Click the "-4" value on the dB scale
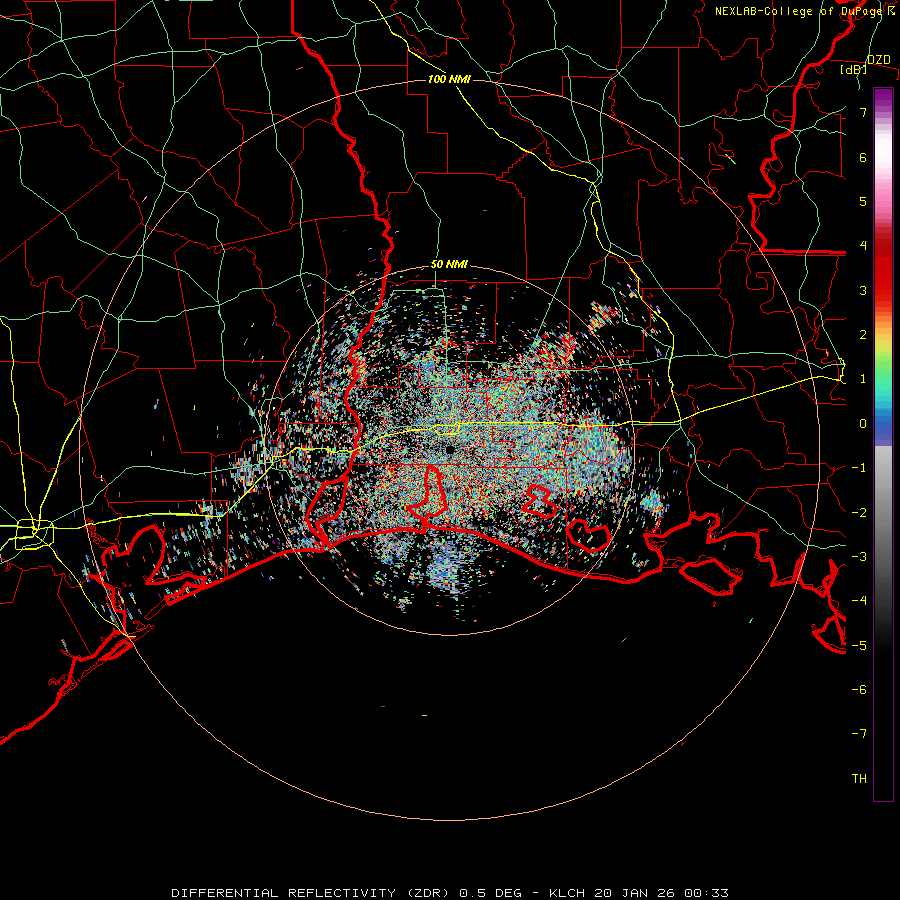Viewport: 900px width, 900px height. coord(859,601)
